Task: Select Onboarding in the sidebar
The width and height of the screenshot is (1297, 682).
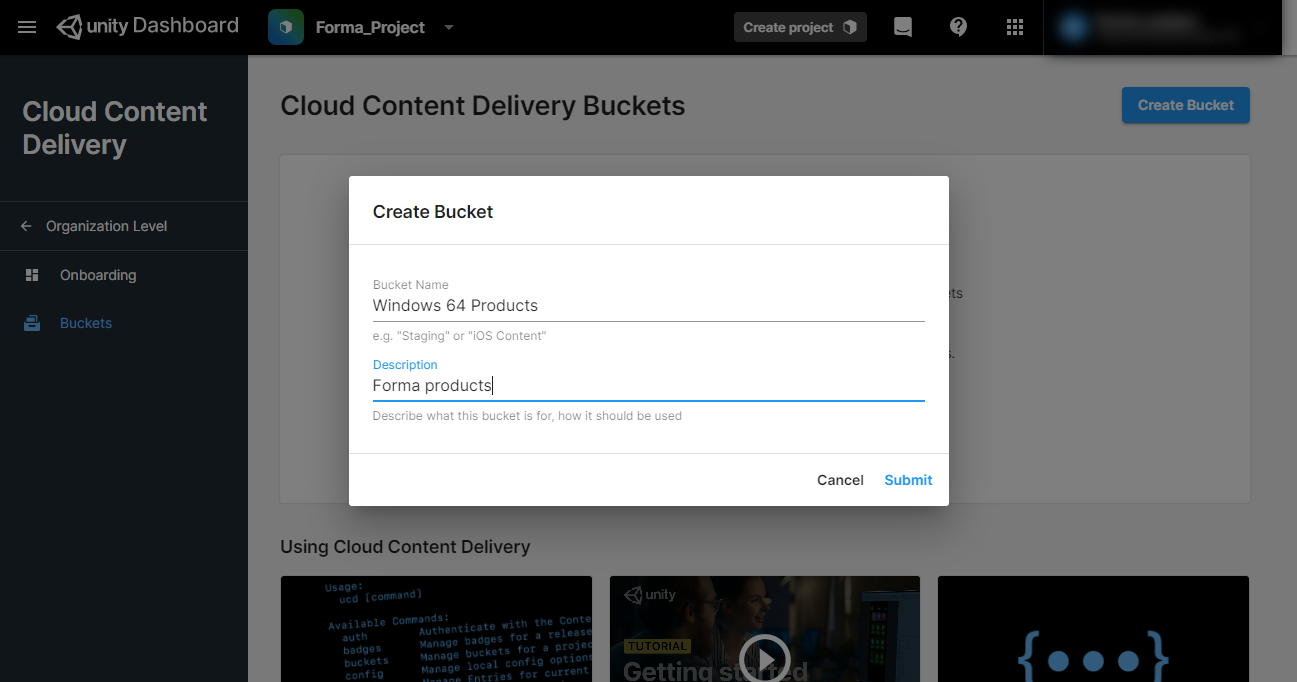Action: point(97,275)
